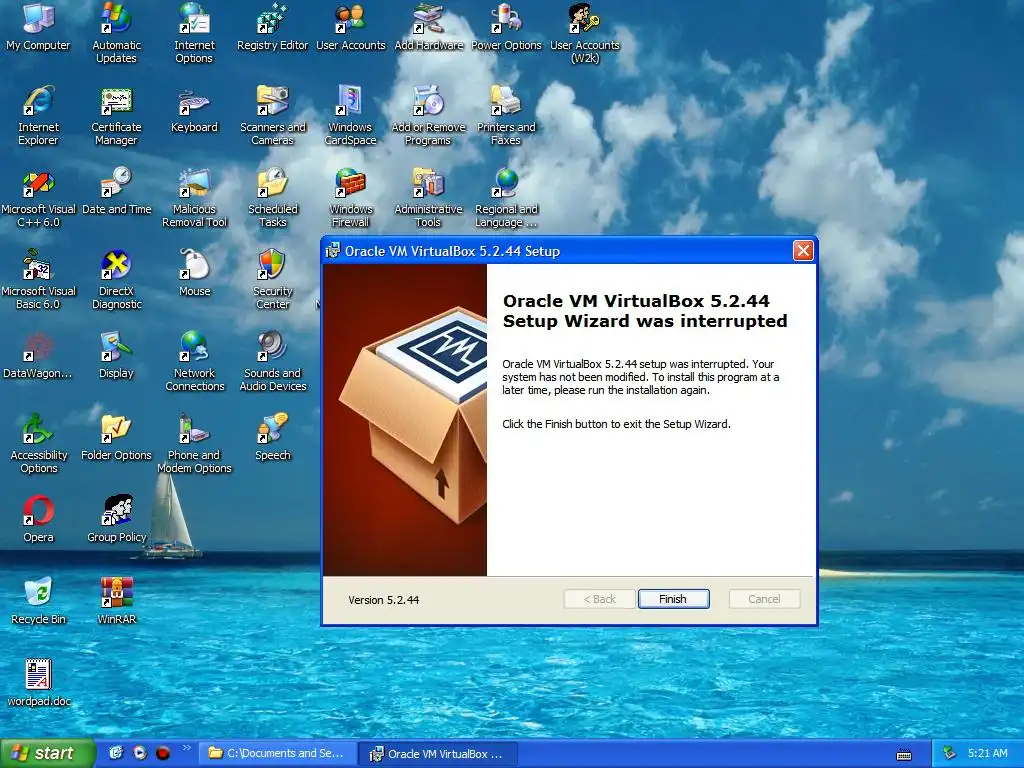Image resolution: width=1024 pixels, height=768 pixels.
Task: Select the Keyboard control panel icon
Action: pyautogui.click(x=194, y=110)
